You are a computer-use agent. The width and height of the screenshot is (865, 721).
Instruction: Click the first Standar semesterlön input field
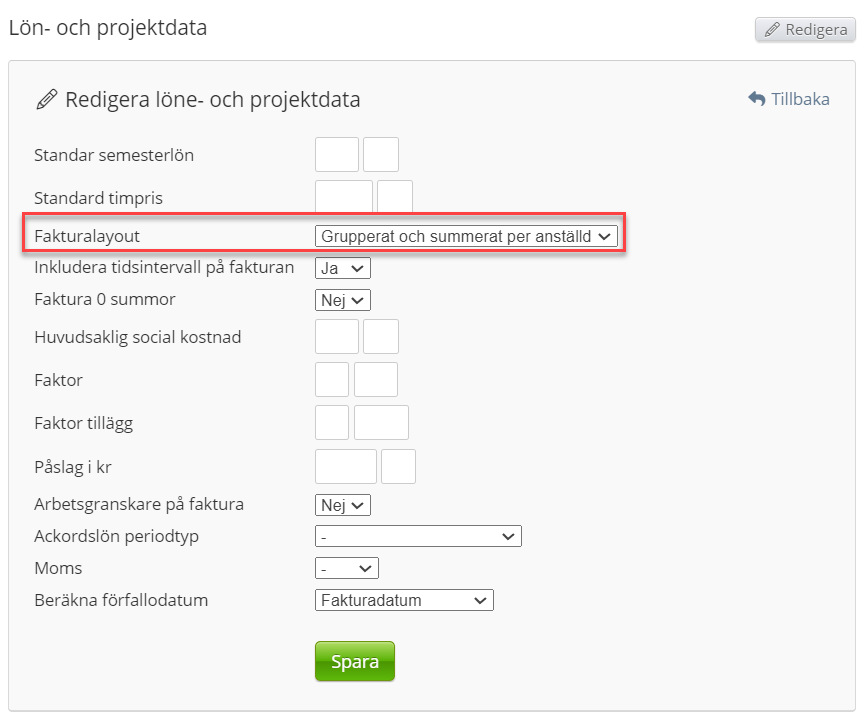337,155
